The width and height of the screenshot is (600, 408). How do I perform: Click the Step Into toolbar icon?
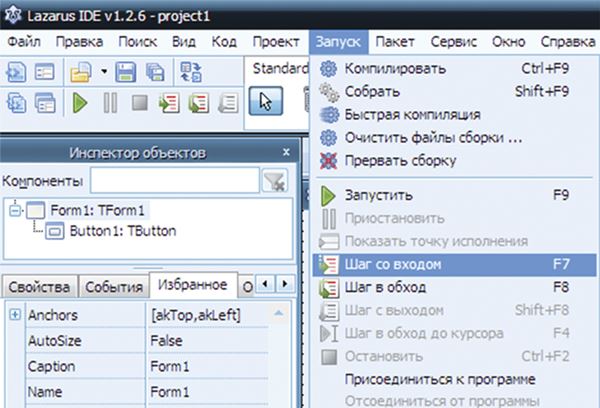coord(169,103)
